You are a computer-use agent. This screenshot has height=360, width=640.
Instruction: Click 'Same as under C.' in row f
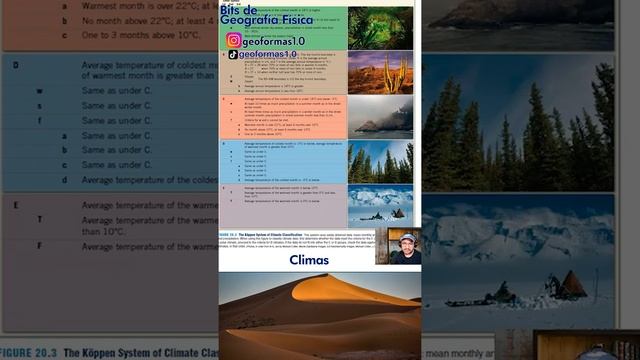pyautogui.click(x=117, y=120)
